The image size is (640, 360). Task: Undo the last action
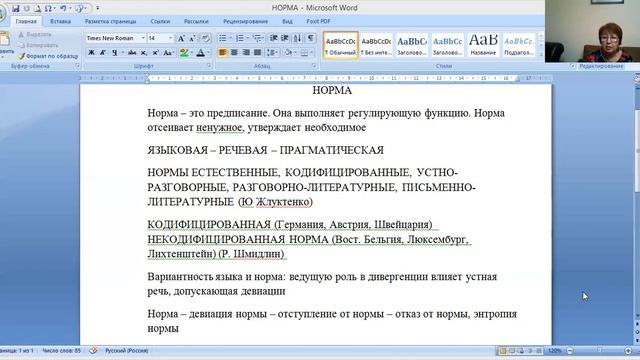63,8
